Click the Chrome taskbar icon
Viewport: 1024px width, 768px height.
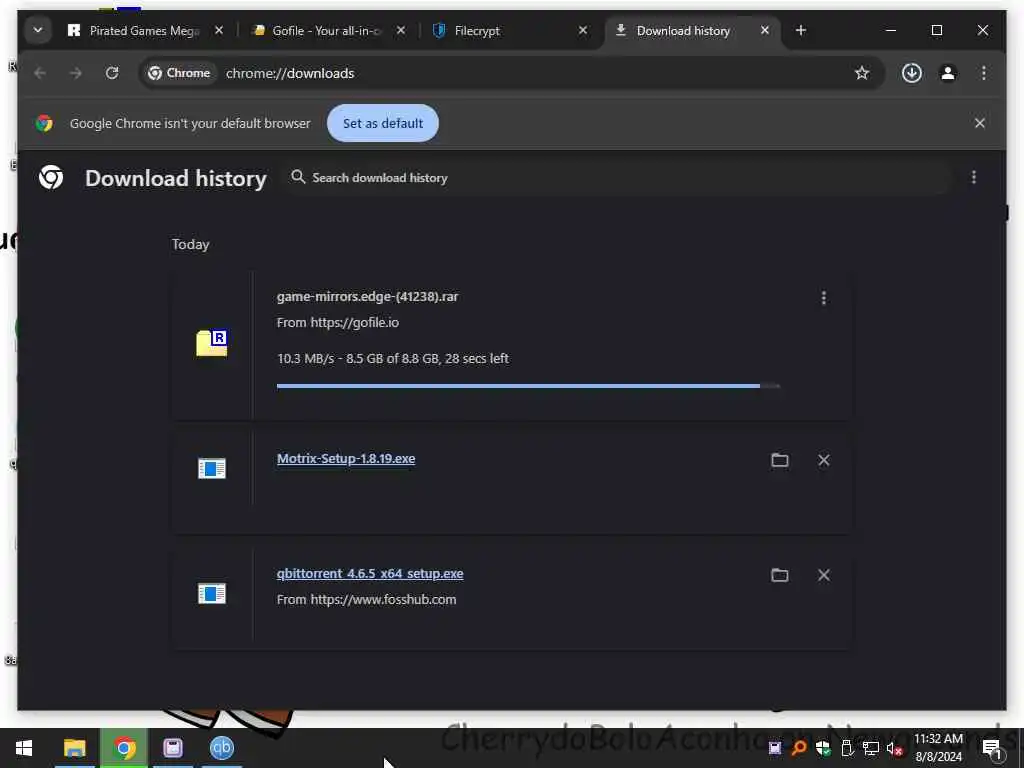(x=124, y=748)
